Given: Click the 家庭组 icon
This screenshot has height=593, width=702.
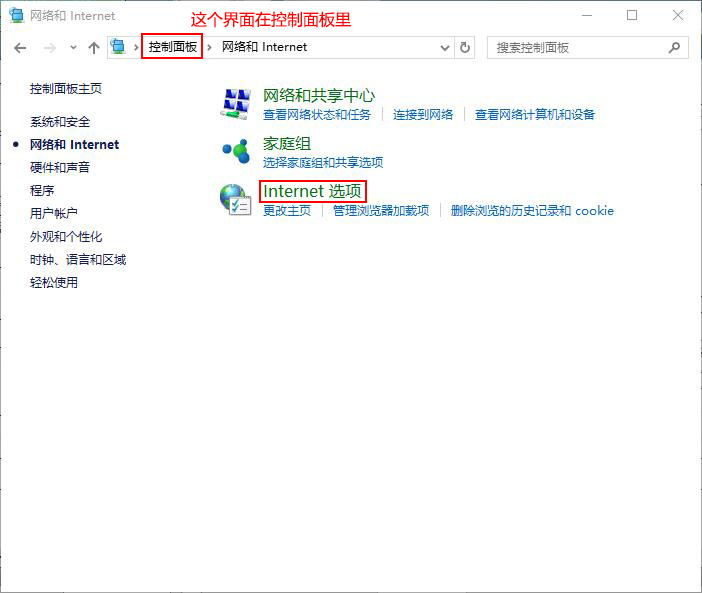Looking at the screenshot, I should tap(236, 151).
